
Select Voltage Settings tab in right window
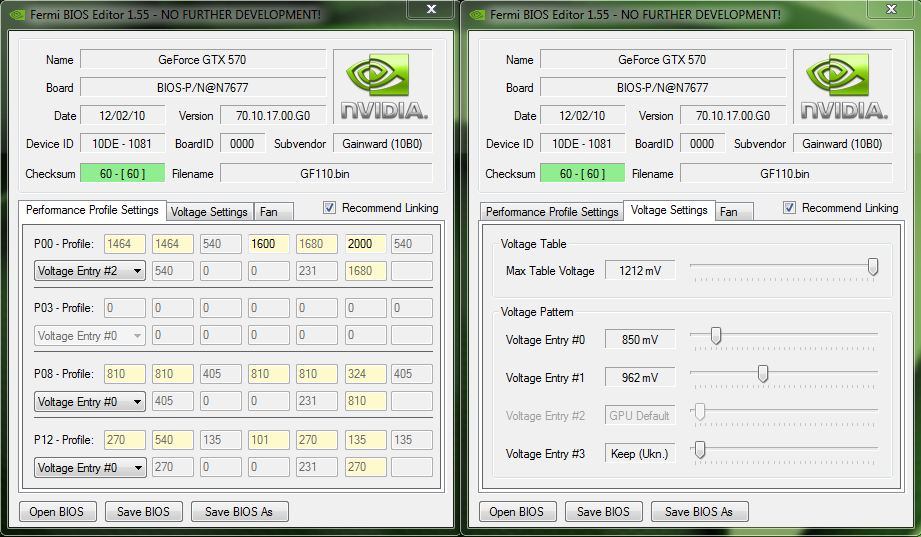click(x=669, y=210)
